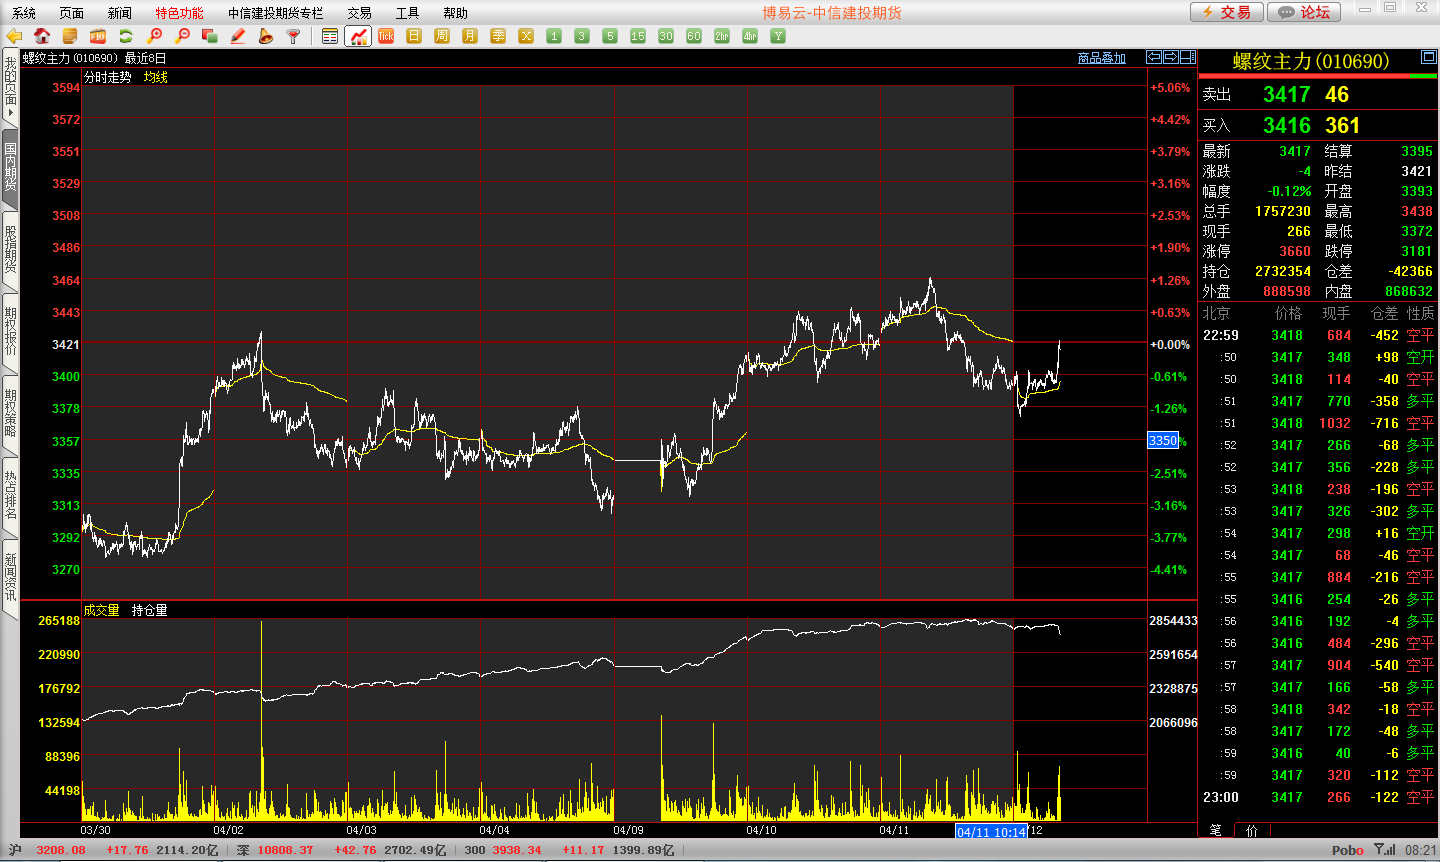Switch to Tick chart
Viewport: 1440px width, 862px height.
coord(386,36)
